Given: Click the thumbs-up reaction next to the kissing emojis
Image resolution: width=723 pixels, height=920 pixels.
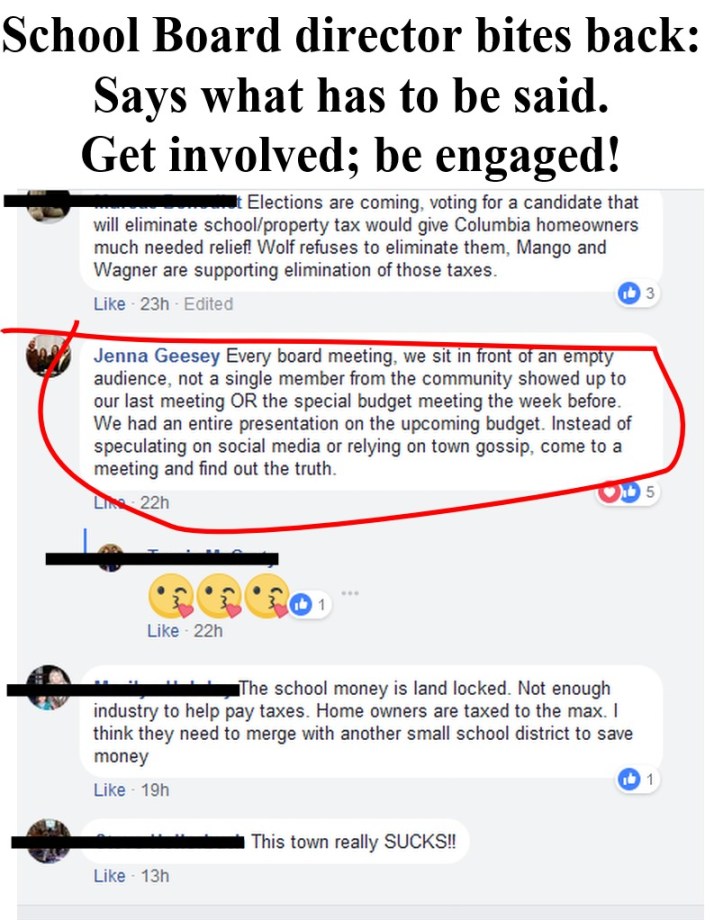Looking at the screenshot, I should [x=301, y=604].
